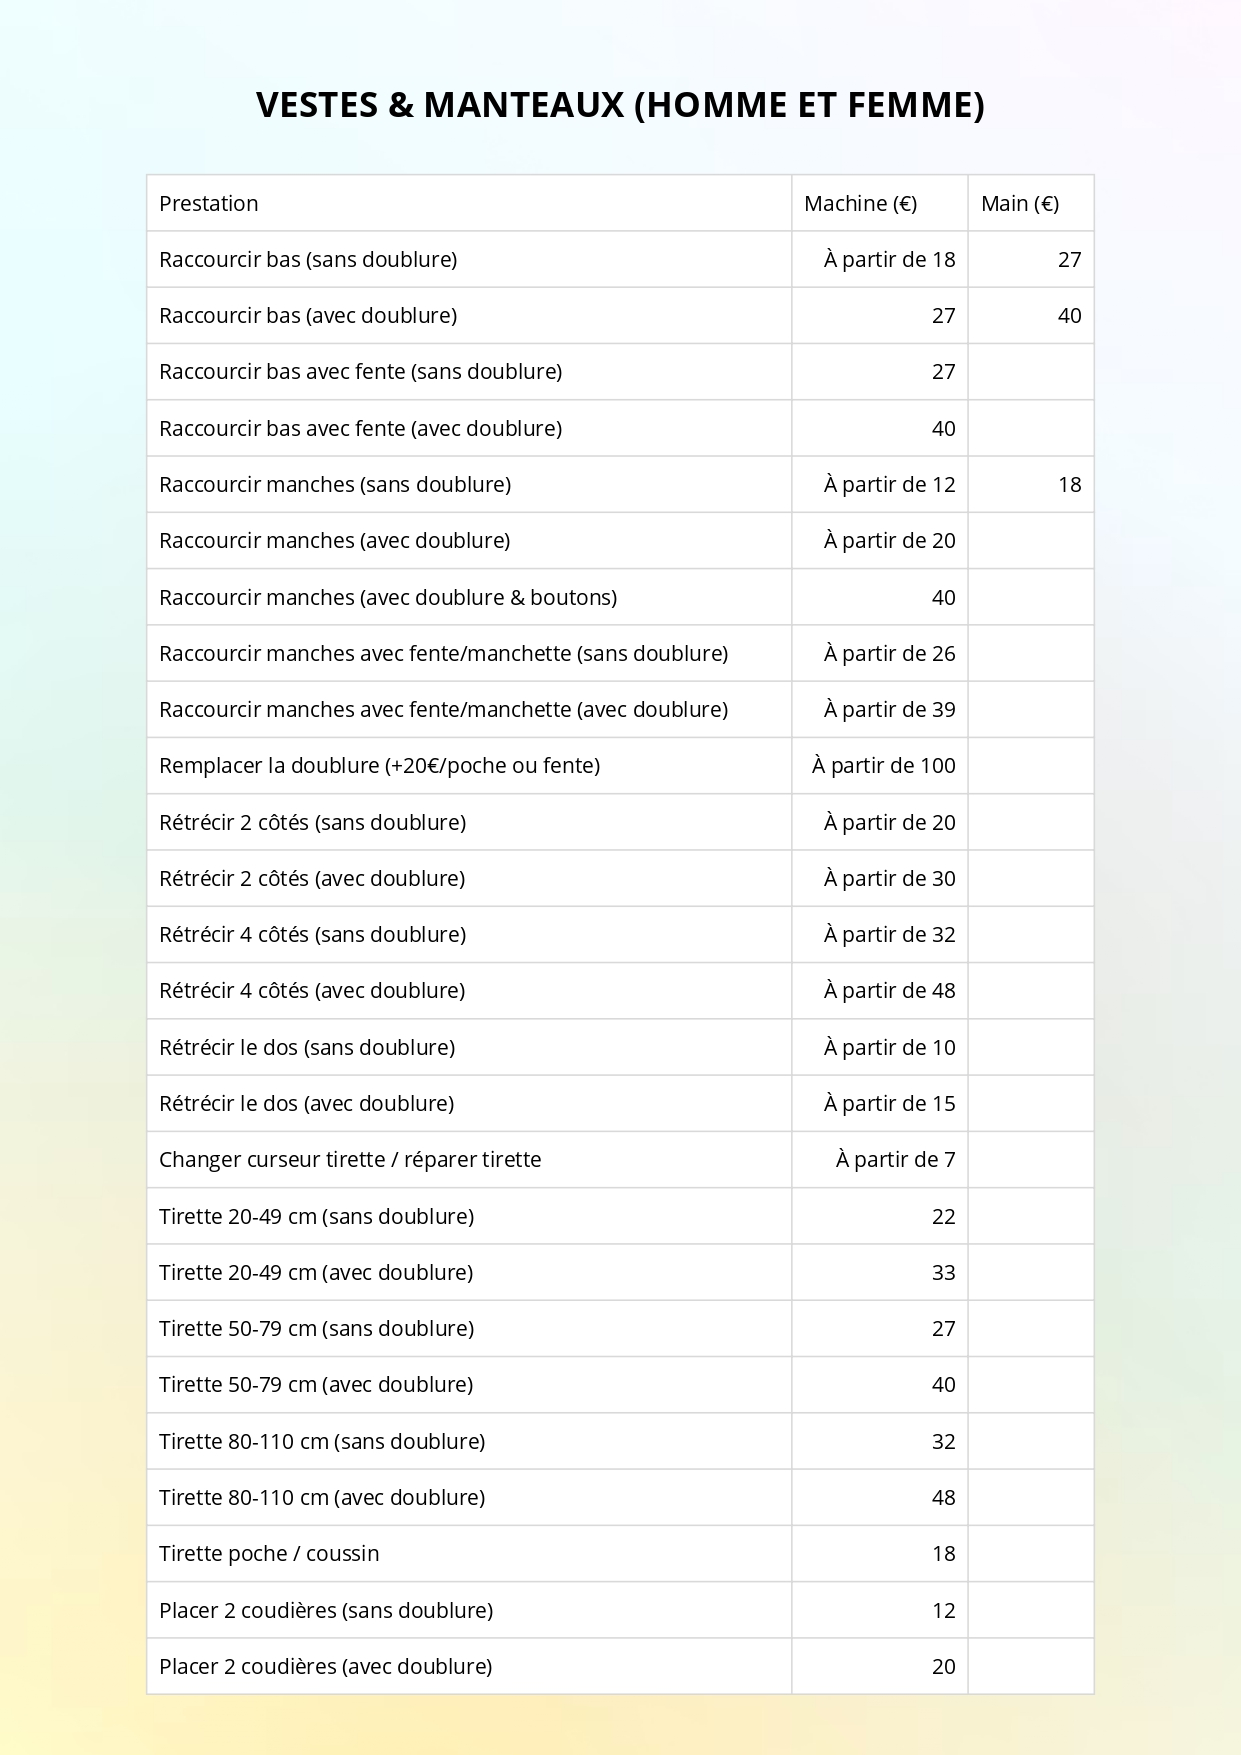The width and height of the screenshot is (1241, 1755).
Task: Click Raccourcir manches (avec doublure & boutons)
Action: (388, 597)
